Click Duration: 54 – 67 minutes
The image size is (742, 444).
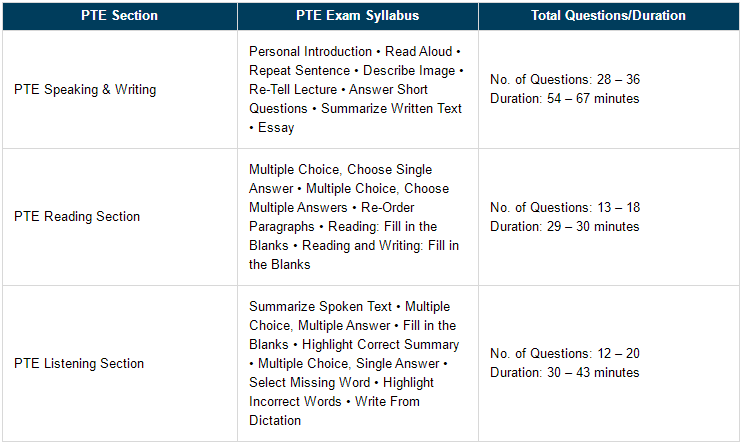tap(565, 98)
